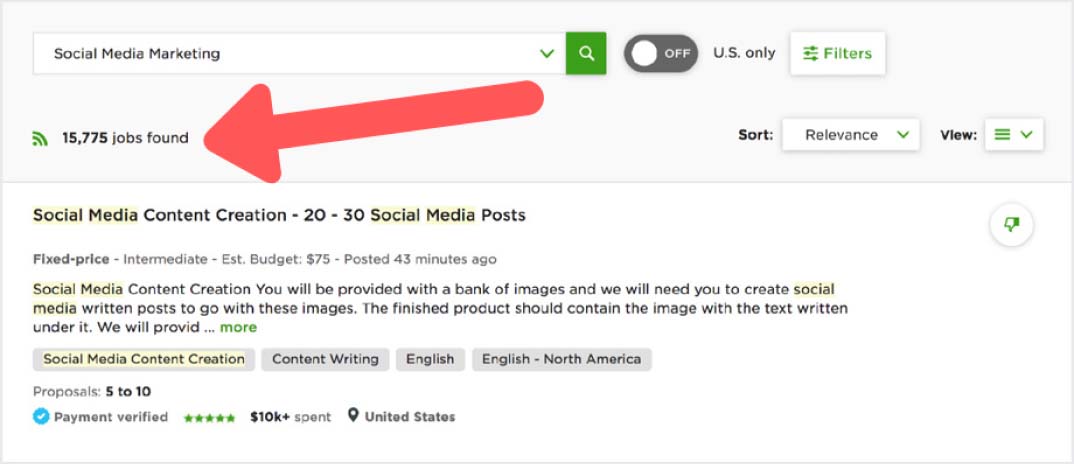Click the thumbs-down not interested icon
The image size is (1074, 464).
pyautogui.click(x=1012, y=225)
